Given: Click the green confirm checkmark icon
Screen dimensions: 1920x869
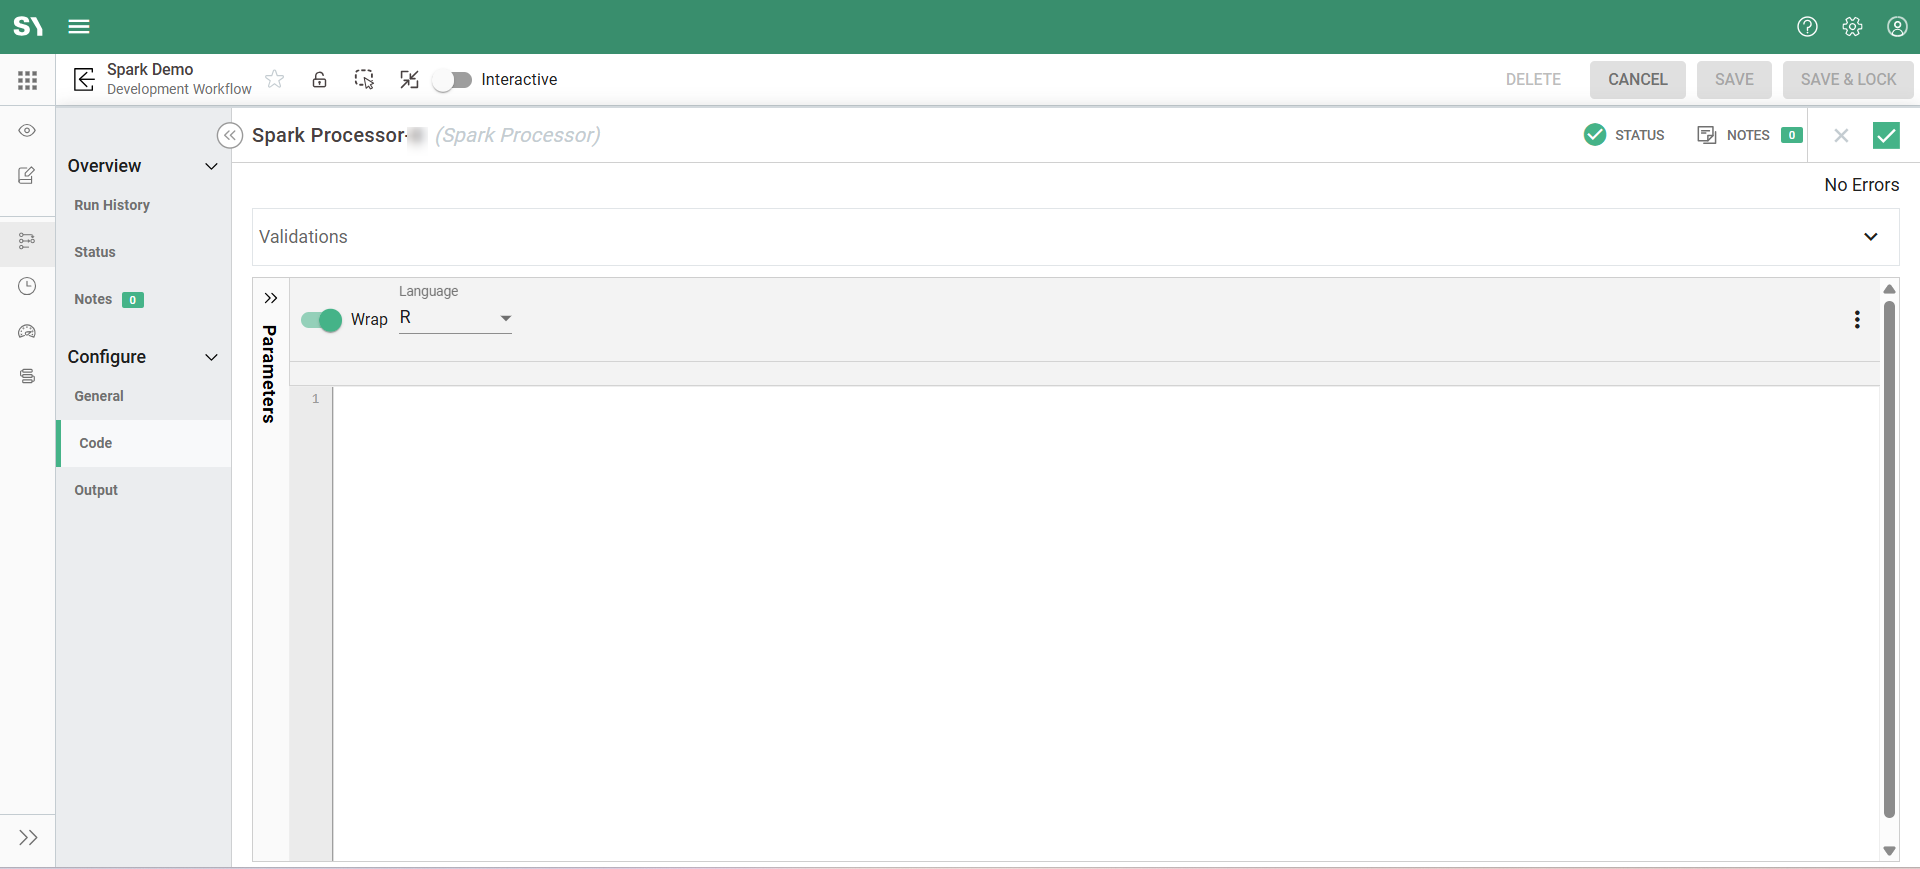Looking at the screenshot, I should [x=1885, y=135].
